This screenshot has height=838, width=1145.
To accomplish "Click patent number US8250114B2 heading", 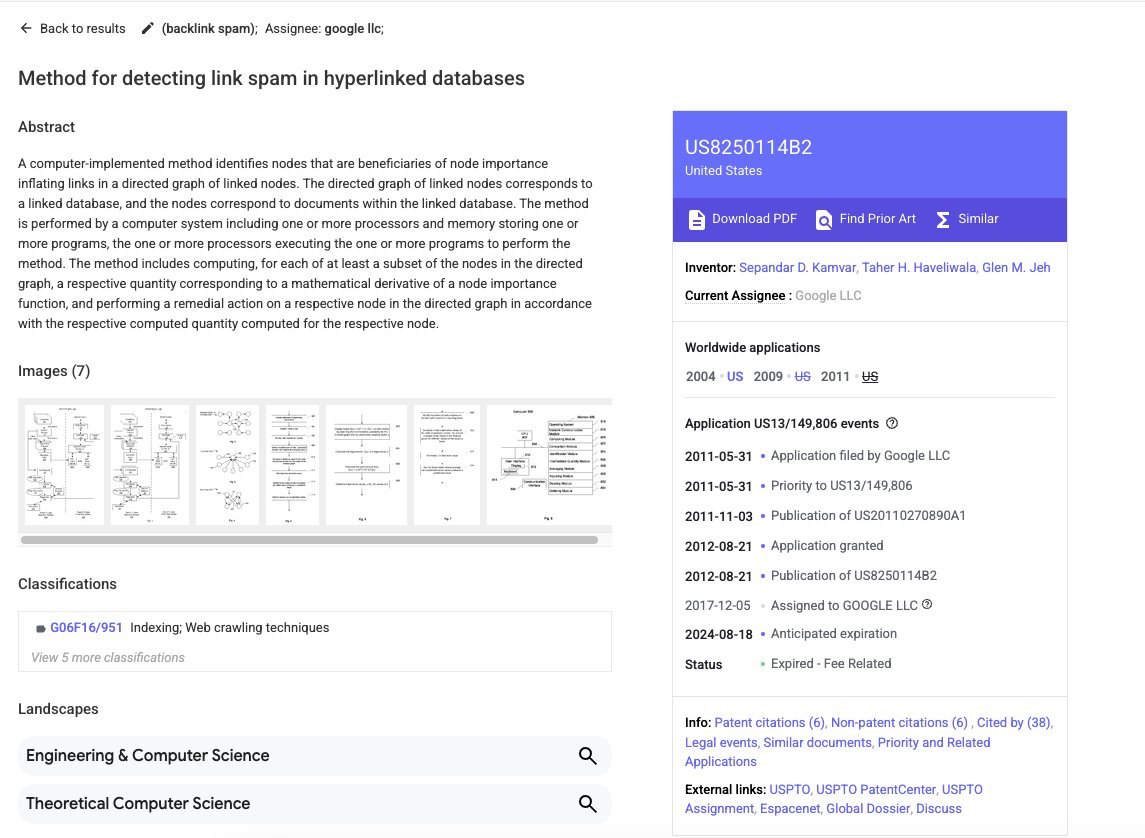I will 748,147.
